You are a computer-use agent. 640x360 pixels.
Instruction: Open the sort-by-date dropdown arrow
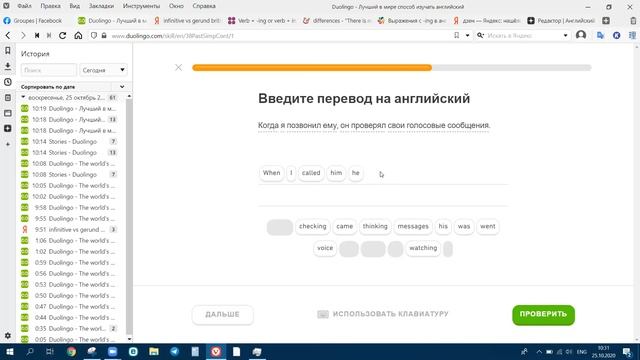coord(122,87)
